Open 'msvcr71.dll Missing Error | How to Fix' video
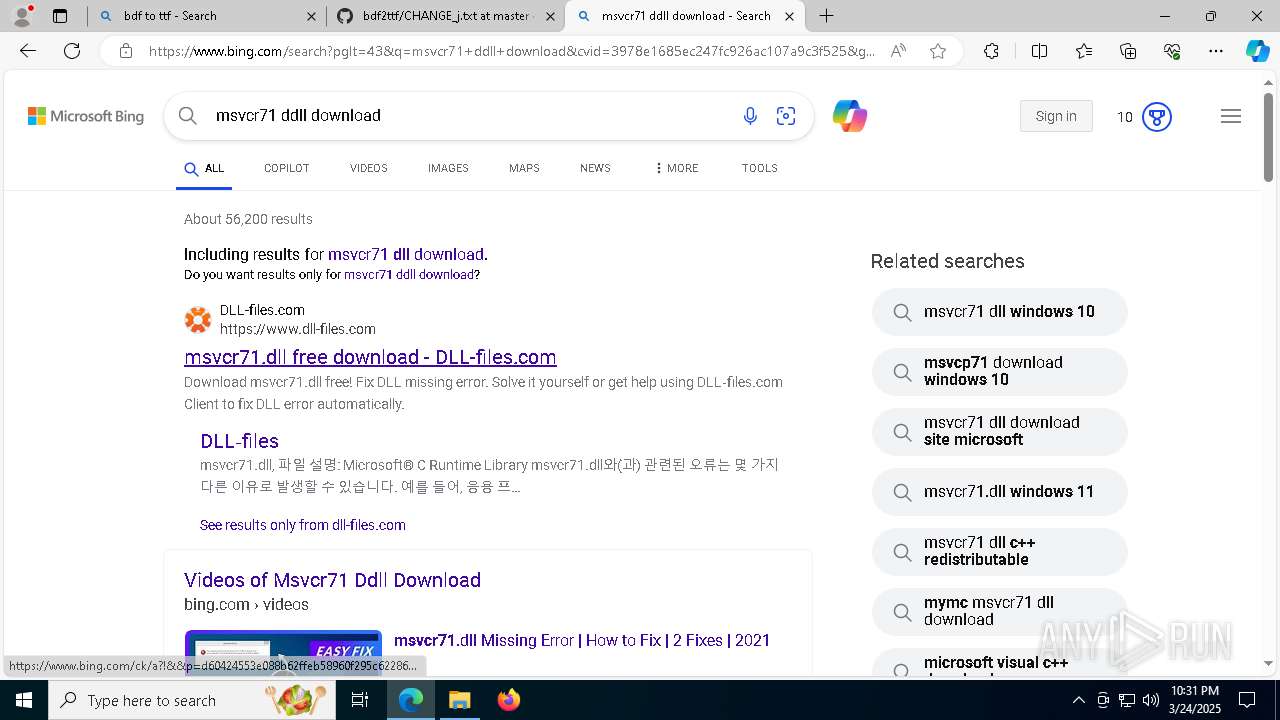Viewport: 1280px width, 720px height. [582, 640]
